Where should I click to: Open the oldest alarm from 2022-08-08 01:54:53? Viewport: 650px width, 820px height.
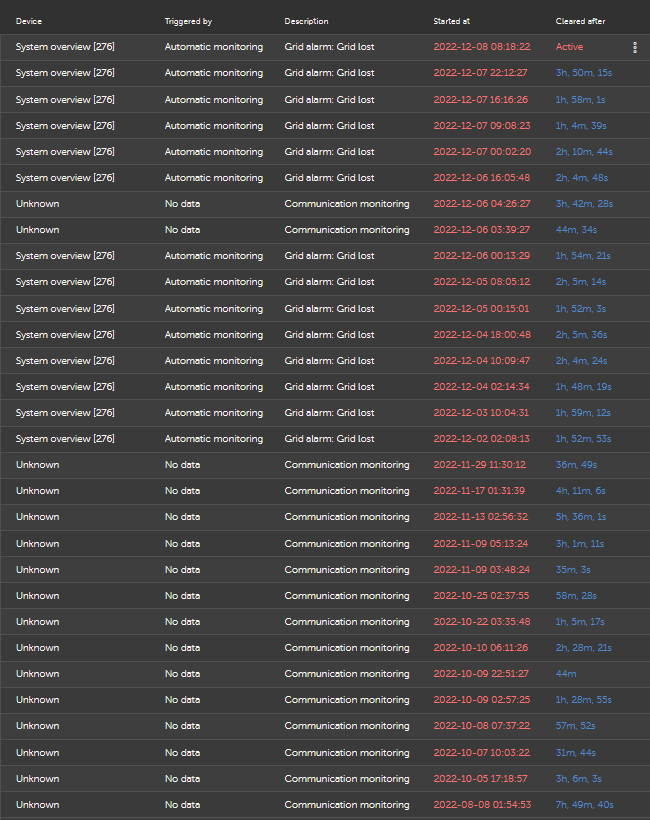pos(325,805)
